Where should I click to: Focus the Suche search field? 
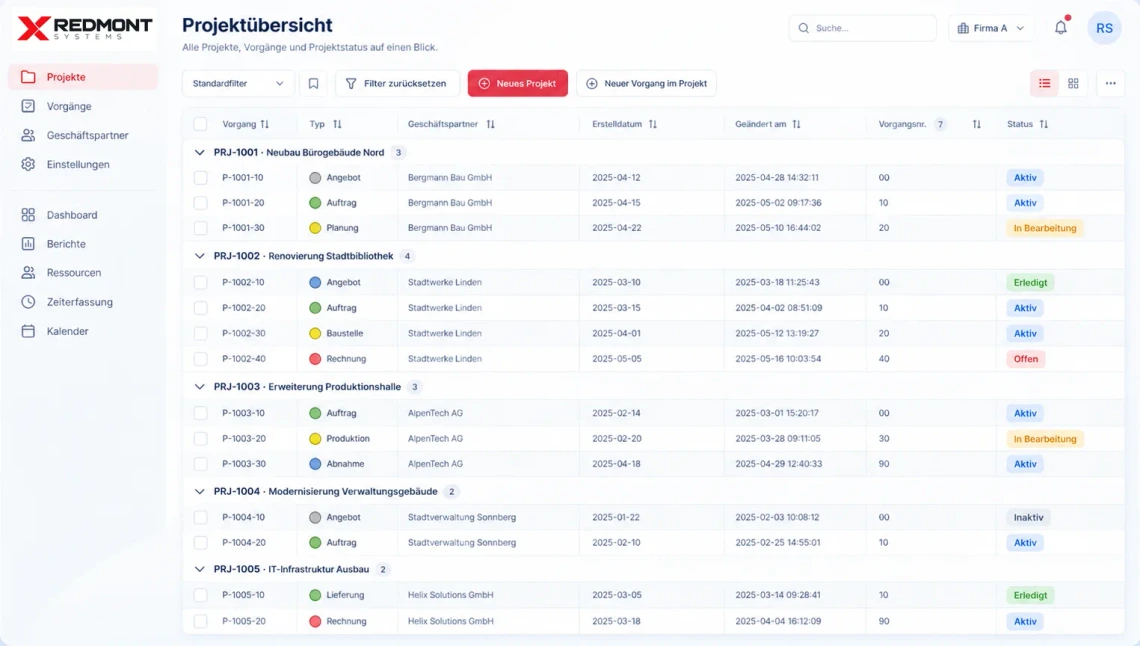862,28
